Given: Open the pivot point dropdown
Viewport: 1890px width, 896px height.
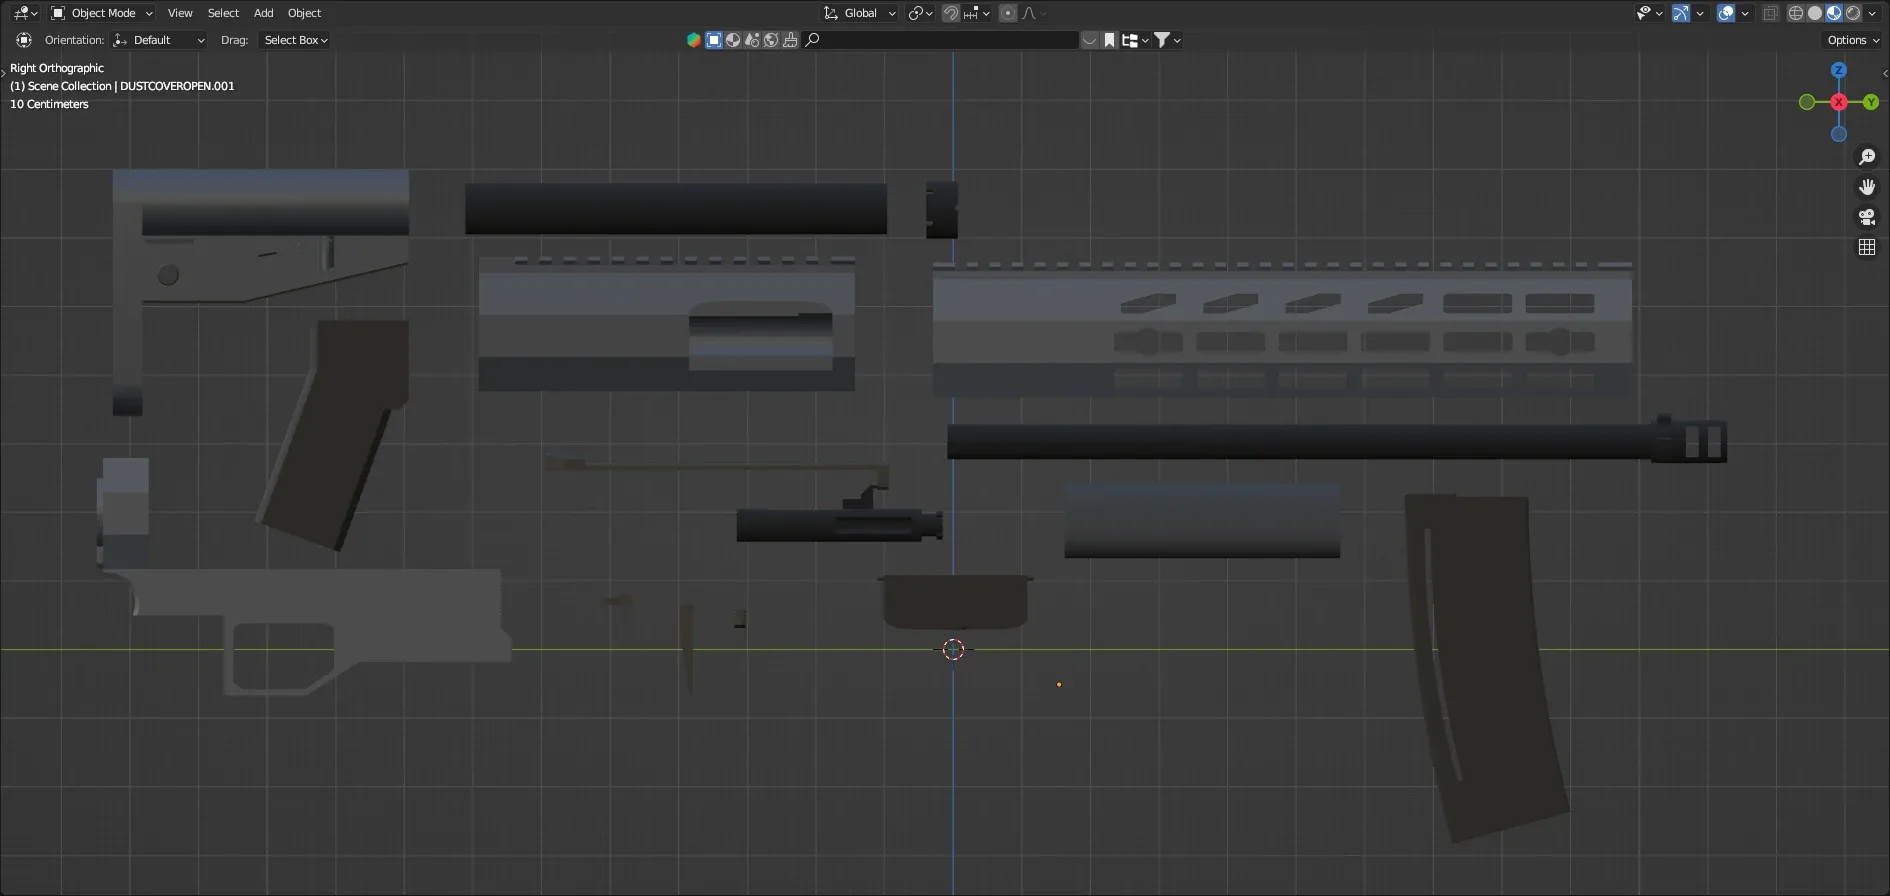Looking at the screenshot, I should pyautogui.click(x=920, y=13).
